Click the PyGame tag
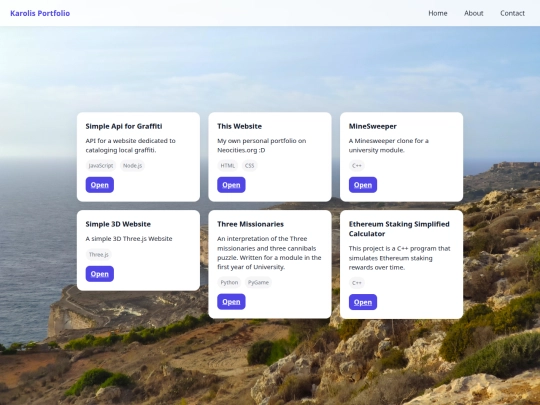The height and width of the screenshot is (405, 540). (258, 282)
